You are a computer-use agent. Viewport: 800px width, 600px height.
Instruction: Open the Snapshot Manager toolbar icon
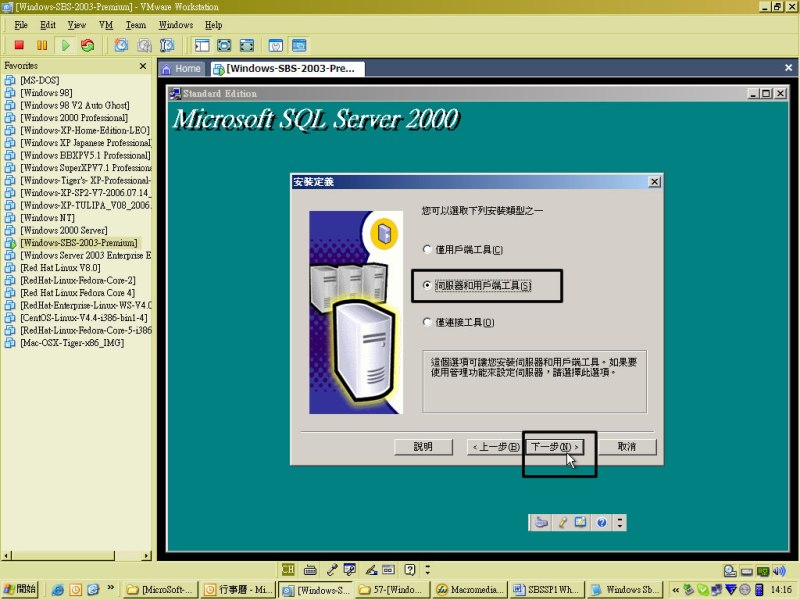pos(167,45)
